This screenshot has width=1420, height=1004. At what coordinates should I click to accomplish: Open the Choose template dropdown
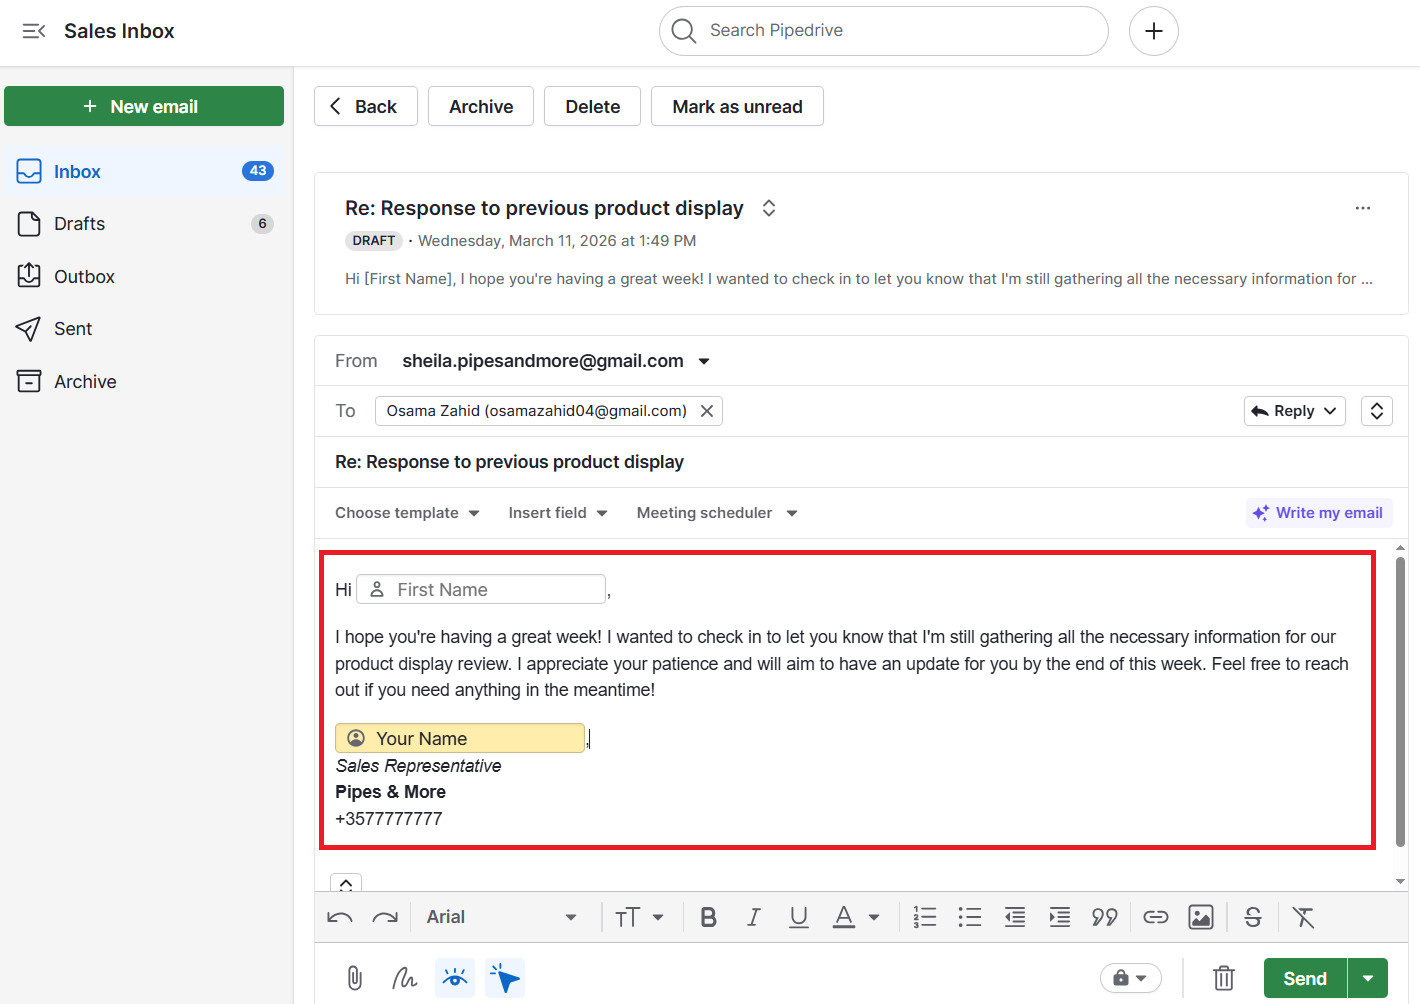pyautogui.click(x=405, y=512)
